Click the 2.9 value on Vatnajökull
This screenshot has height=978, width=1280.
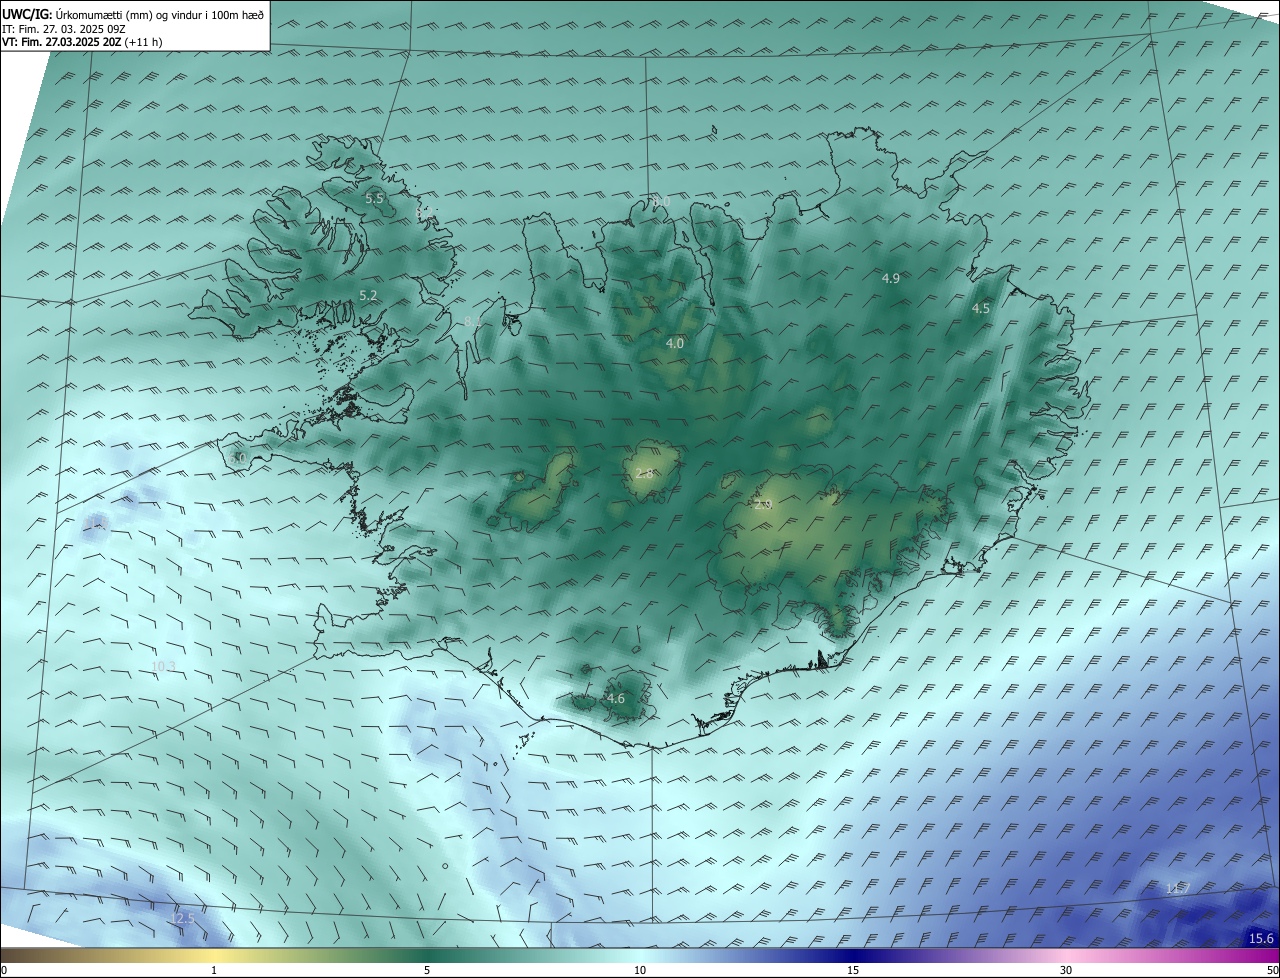(x=763, y=505)
